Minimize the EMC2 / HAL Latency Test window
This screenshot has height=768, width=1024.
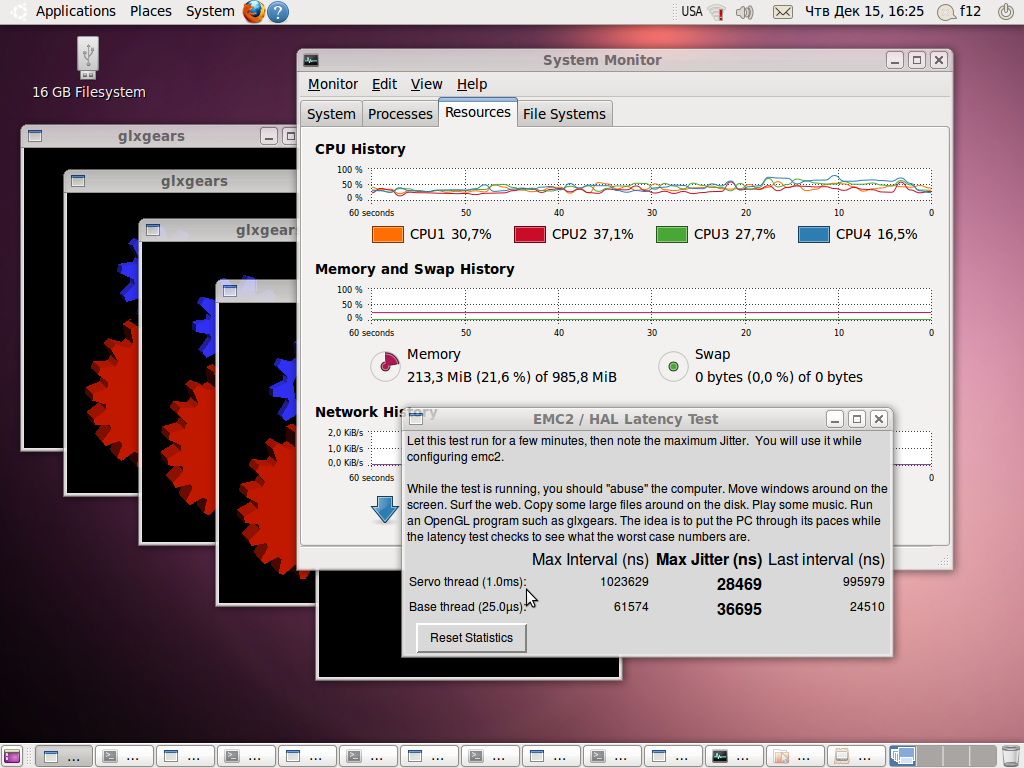(x=835, y=419)
